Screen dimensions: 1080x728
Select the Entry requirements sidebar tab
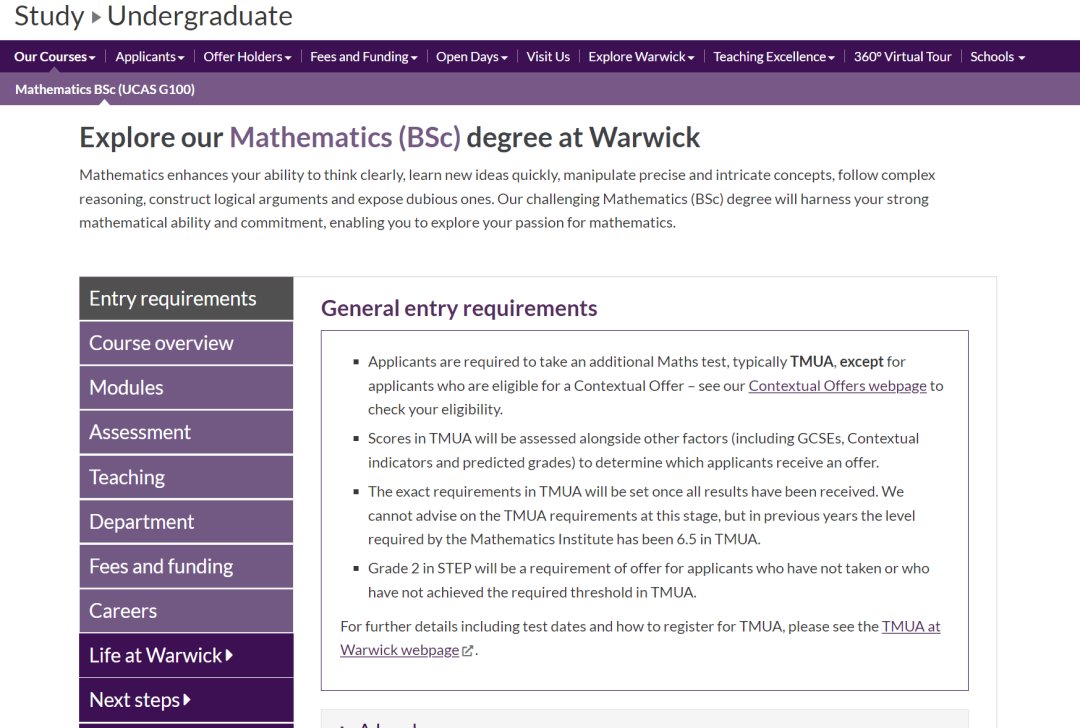[x=186, y=299]
